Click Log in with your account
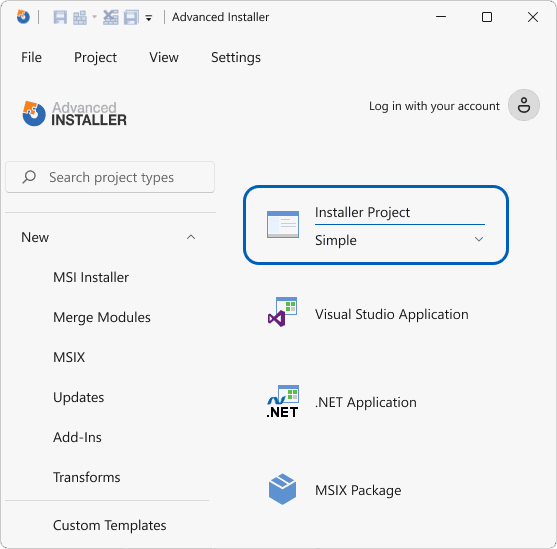This screenshot has height=549, width=557. point(434,106)
